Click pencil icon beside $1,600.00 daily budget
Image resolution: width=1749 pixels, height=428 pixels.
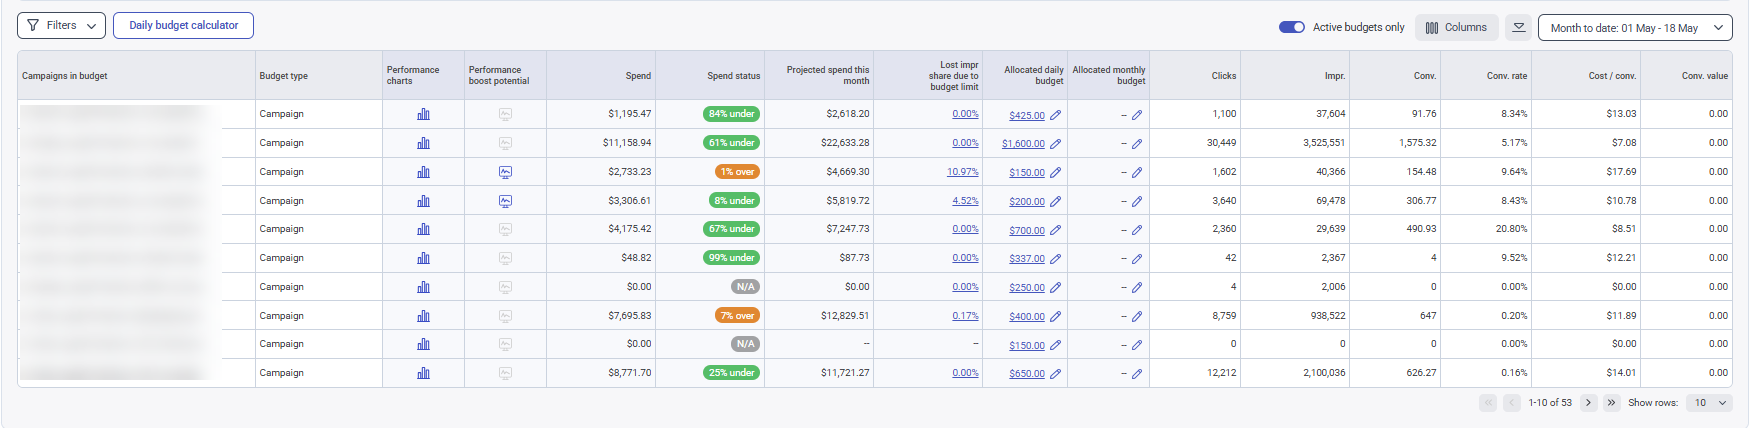[1055, 144]
